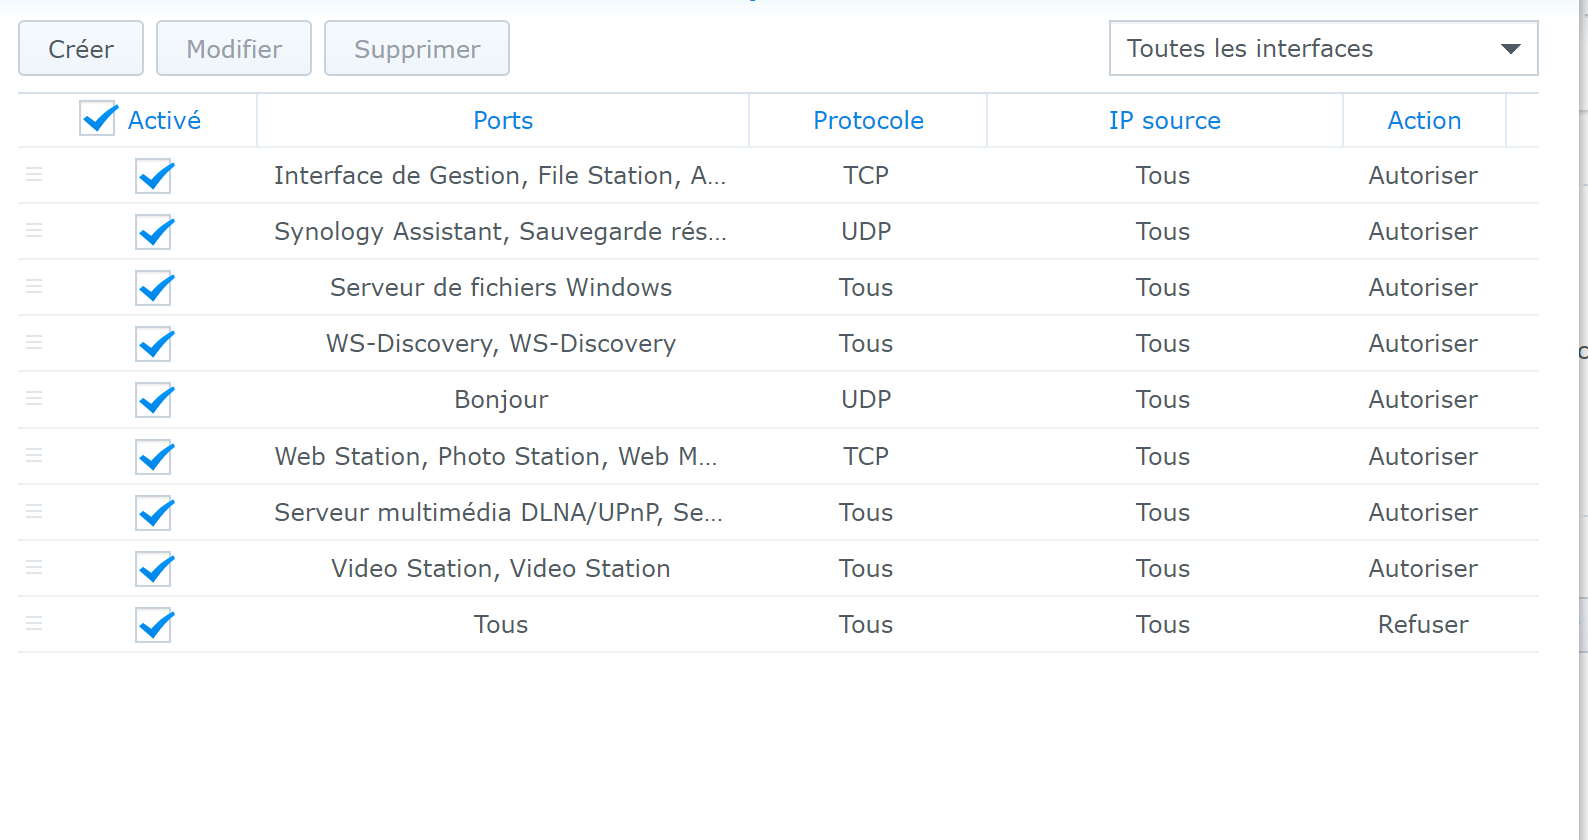Click drag handle for Serveur de fichiers Windows
Viewport: 1588px width, 840px height.
coord(34,287)
